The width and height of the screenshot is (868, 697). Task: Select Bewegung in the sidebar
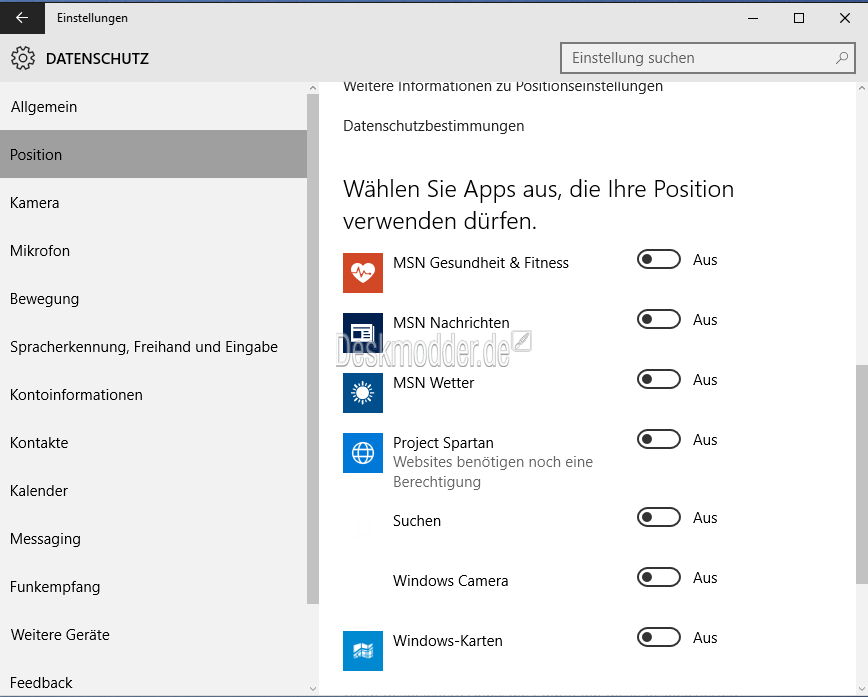(x=153, y=299)
